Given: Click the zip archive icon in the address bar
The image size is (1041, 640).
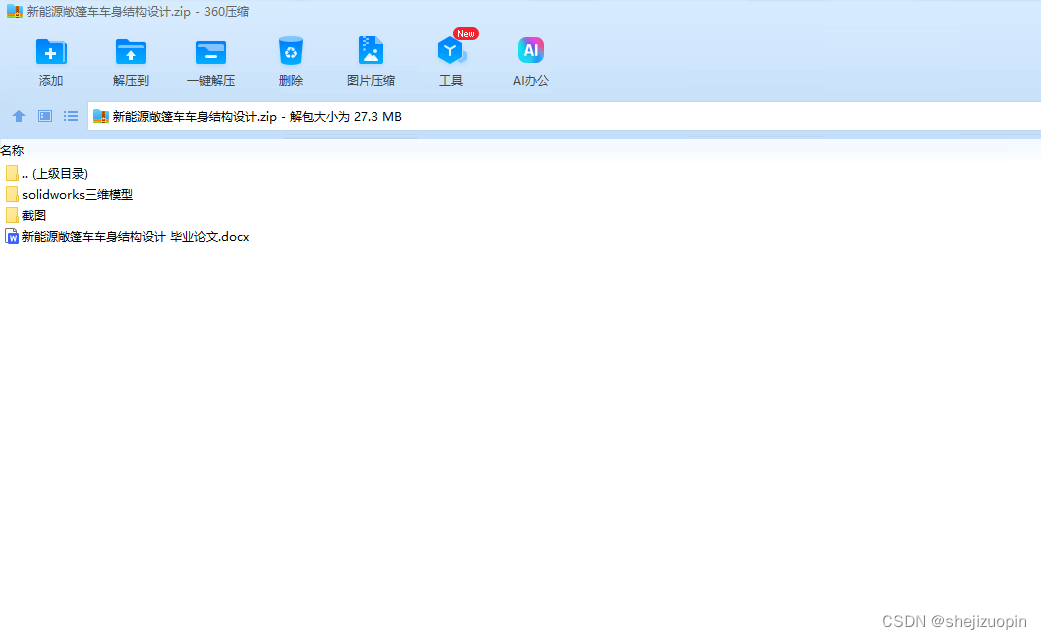Looking at the screenshot, I should (x=101, y=116).
